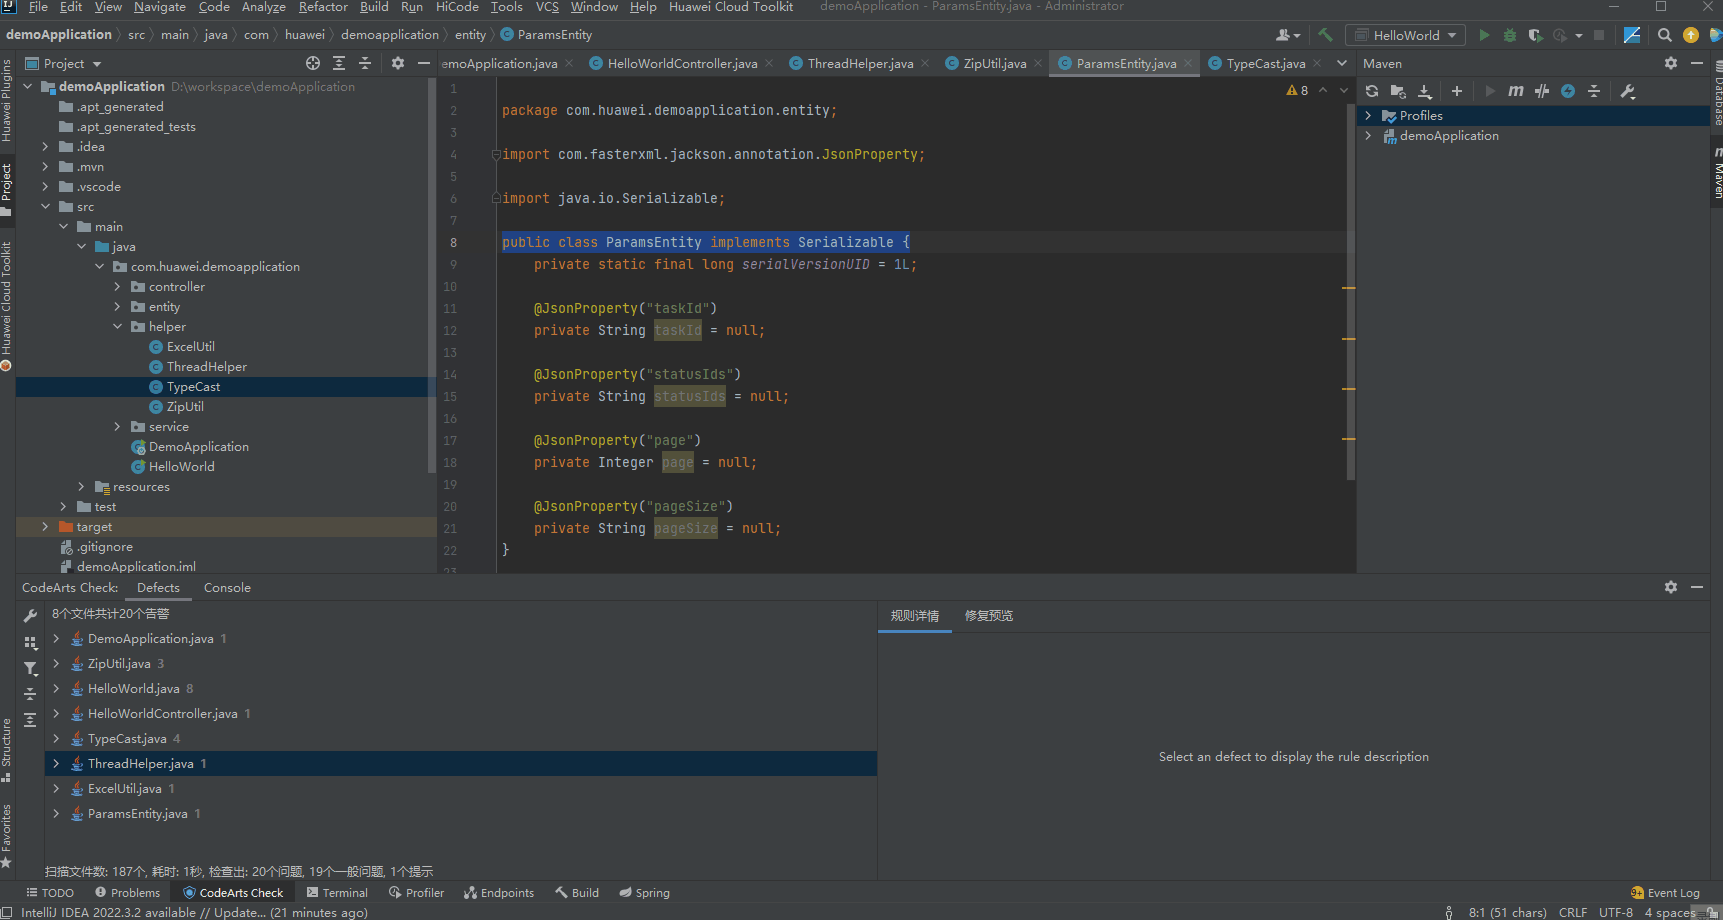This screenshot has width=1723, height=920.
Task: Open the Refactor menu
Action: pos(323,7)
